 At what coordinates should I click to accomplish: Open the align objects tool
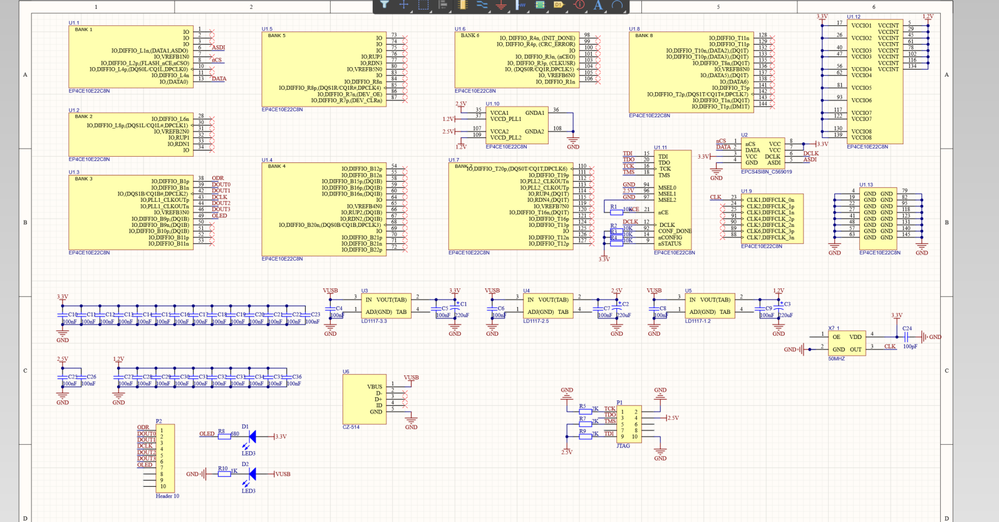[x=442, y=6]
